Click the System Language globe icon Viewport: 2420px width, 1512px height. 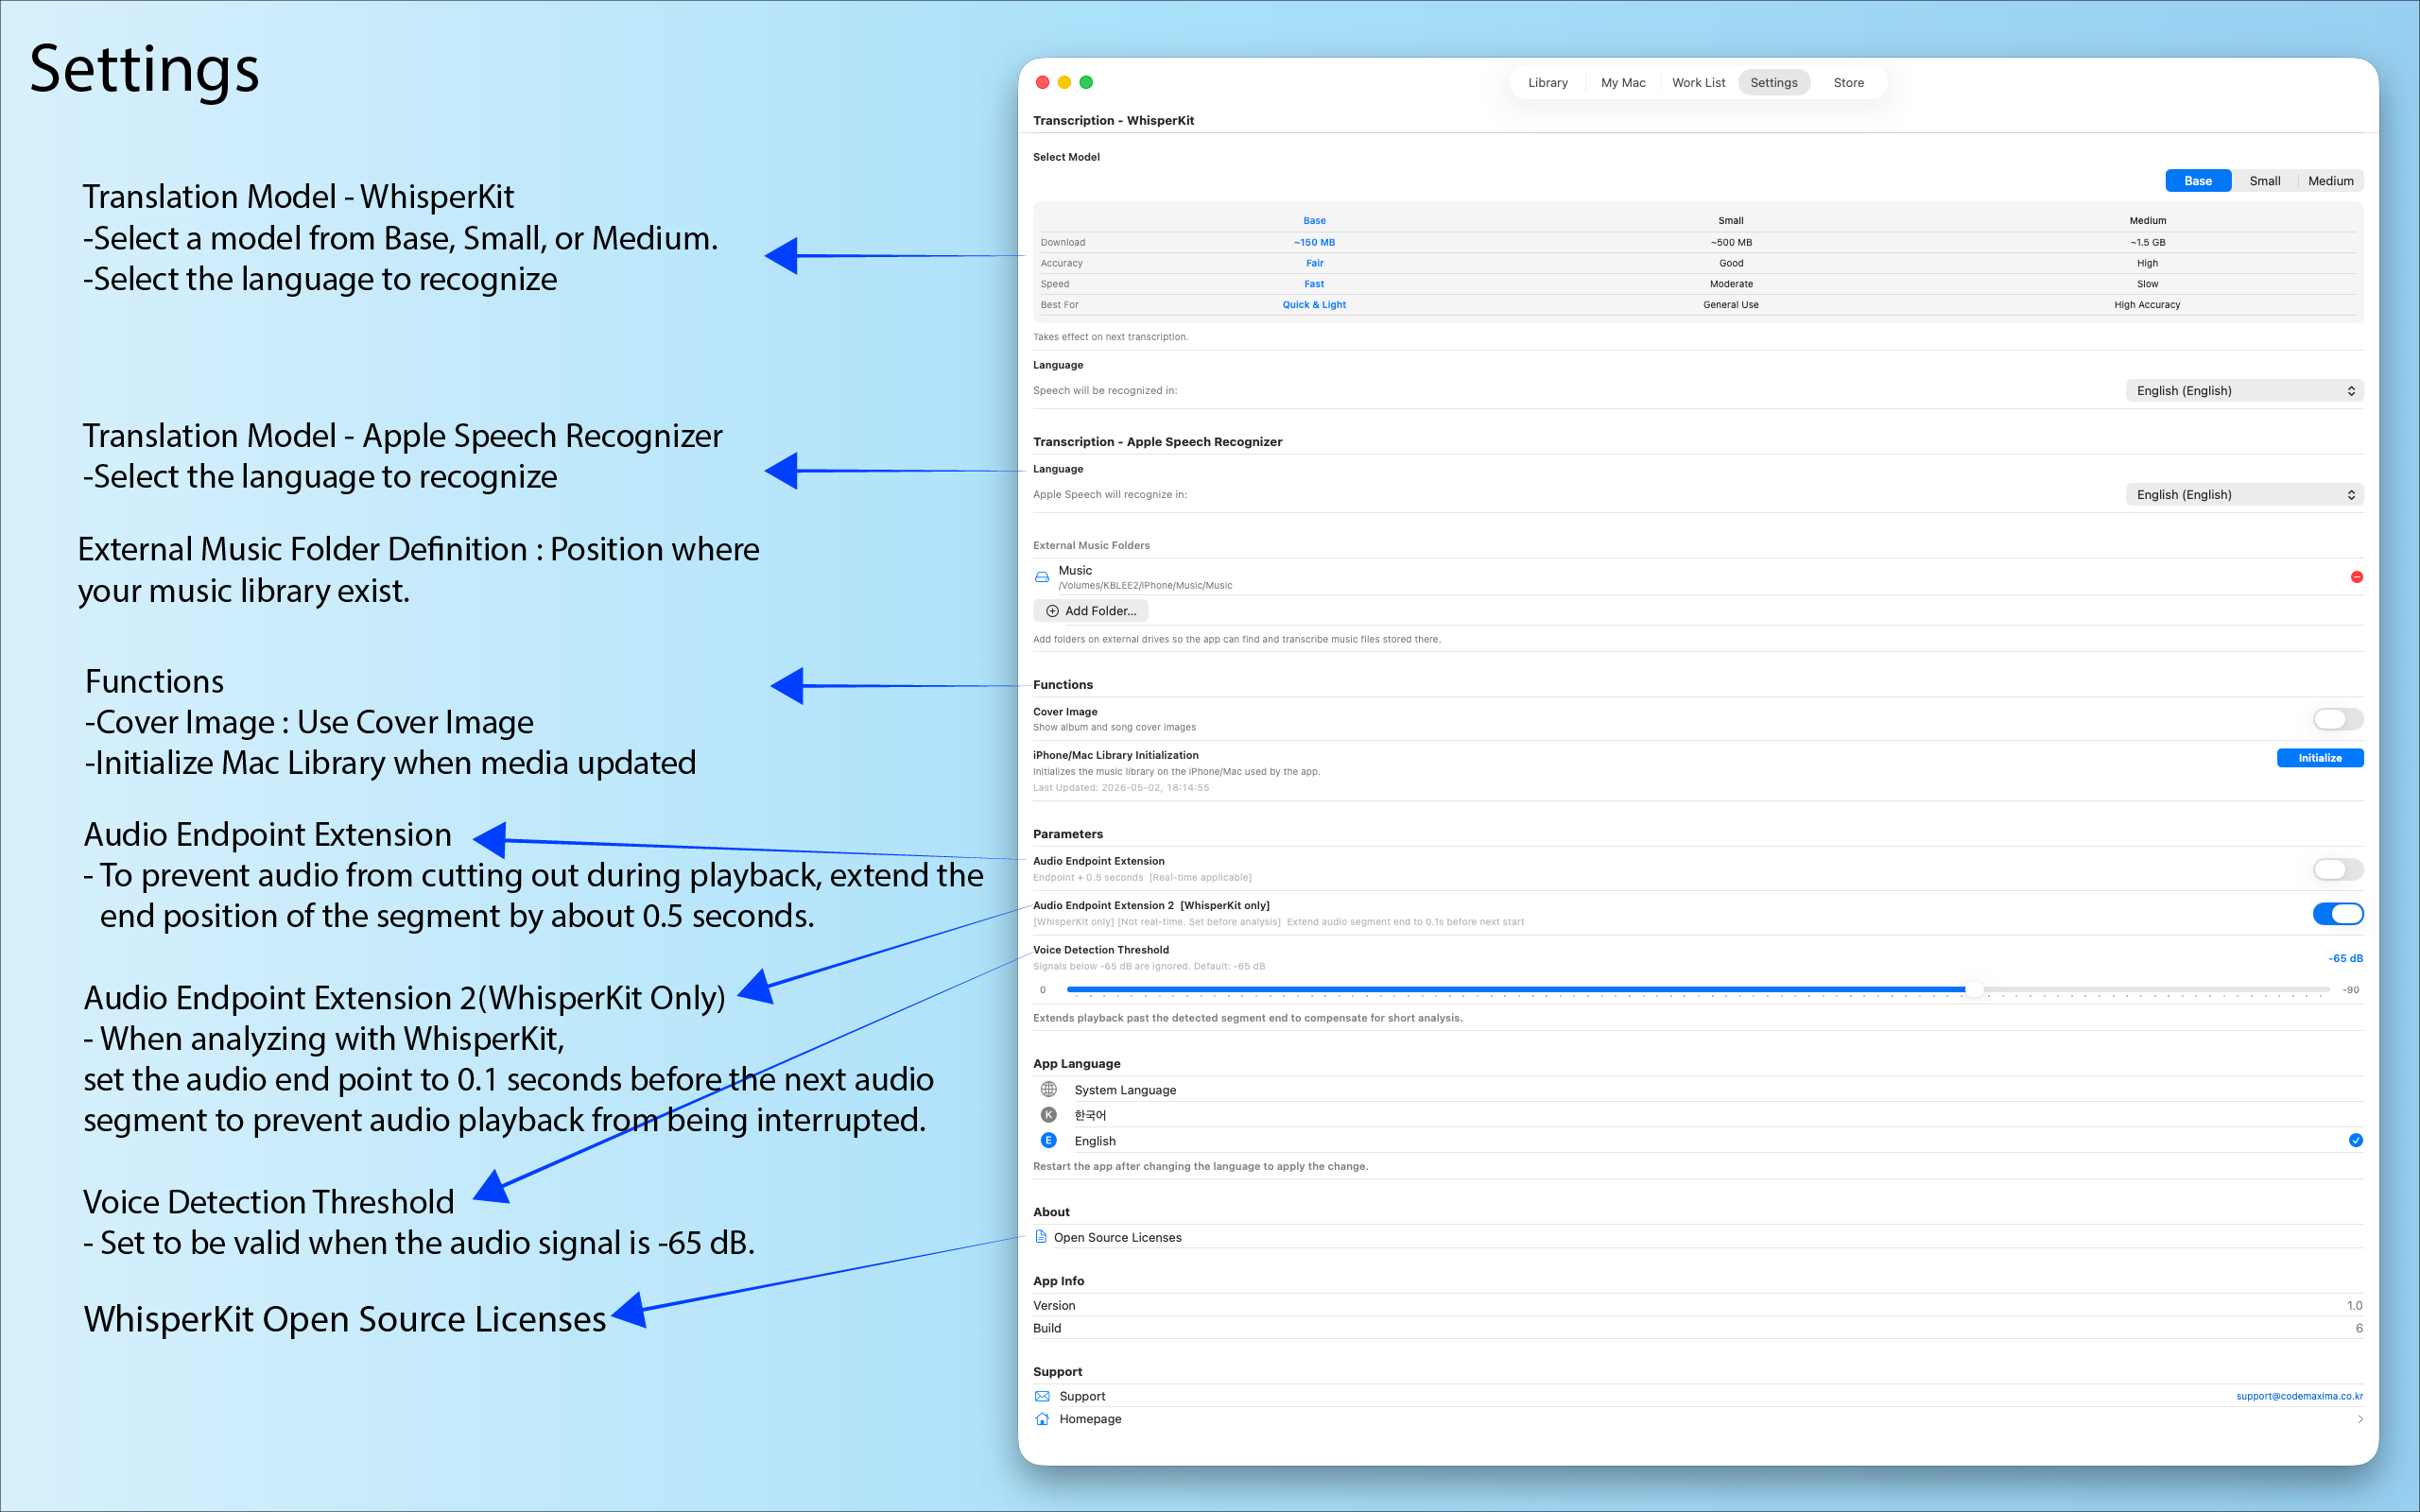[1048, 1090]
